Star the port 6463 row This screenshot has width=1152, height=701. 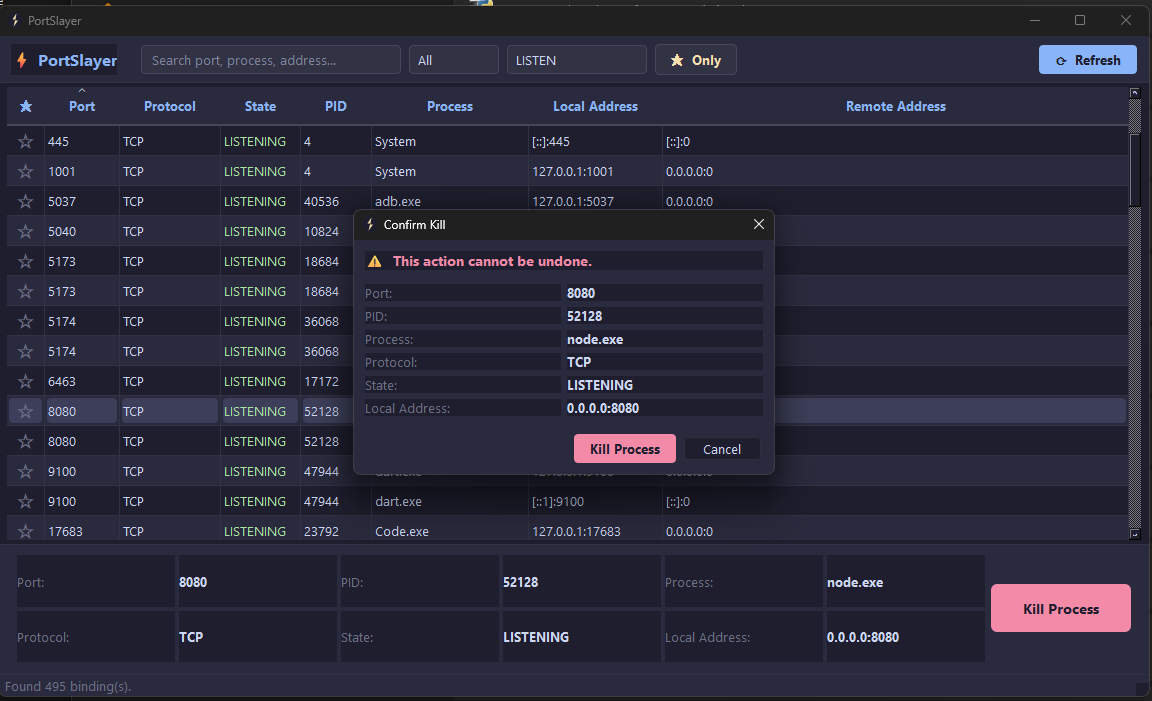click(26, 381)
